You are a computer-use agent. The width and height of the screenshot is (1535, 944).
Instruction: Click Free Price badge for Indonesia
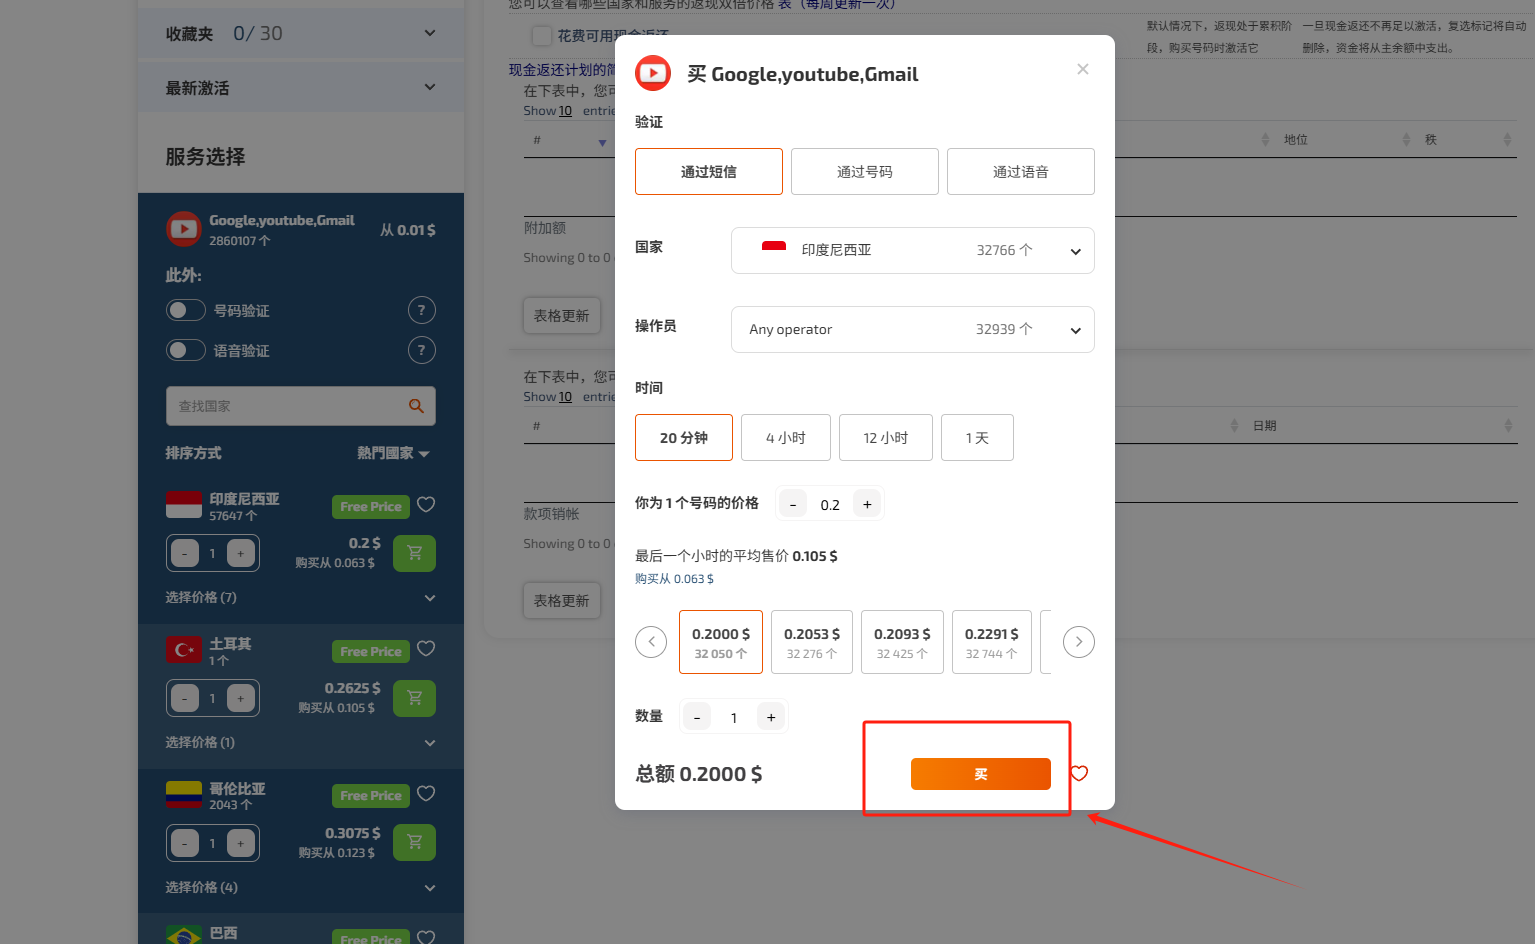click(x=371, y=507)
